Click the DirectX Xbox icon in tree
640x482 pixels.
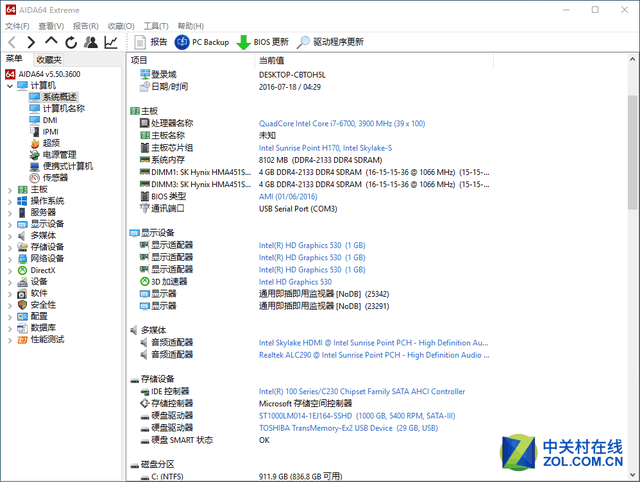click(22, 270)
